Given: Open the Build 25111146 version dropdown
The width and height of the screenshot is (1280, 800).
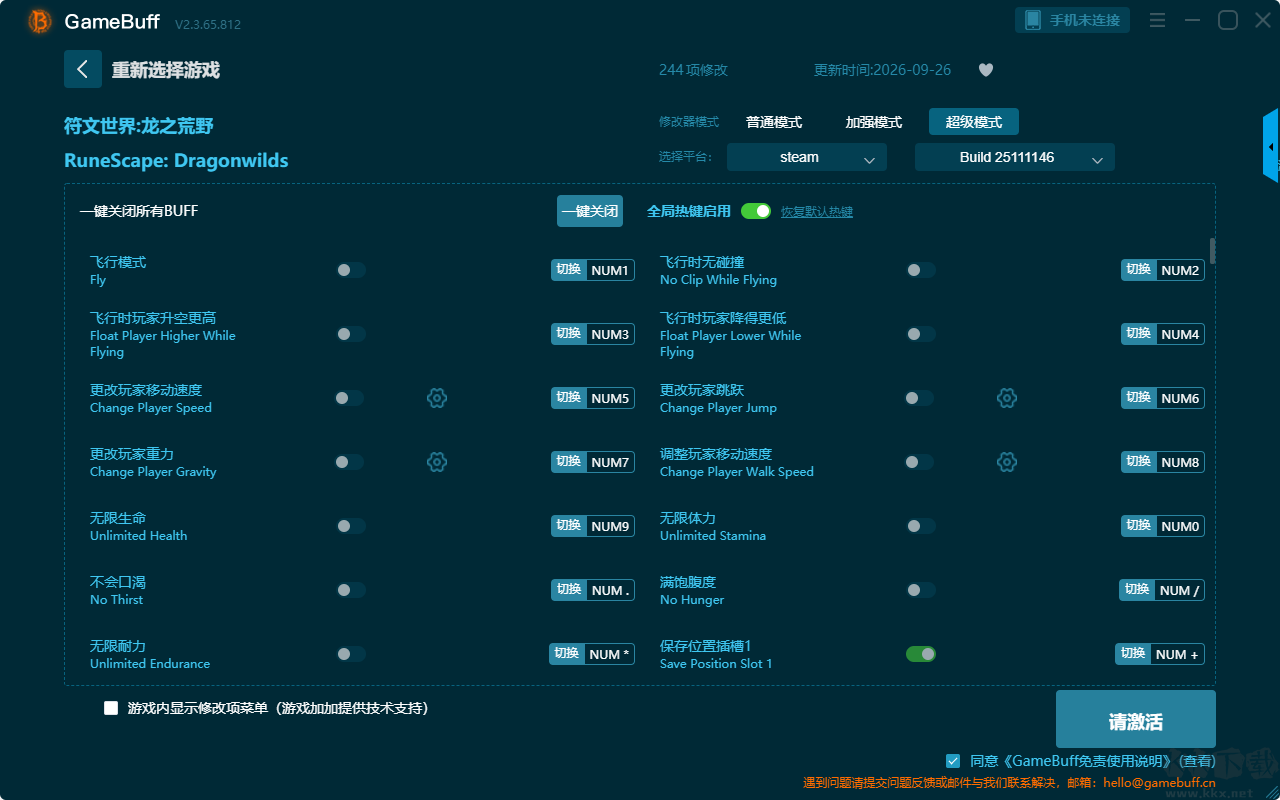Looking at the screenshot, I should (1015, 157).
